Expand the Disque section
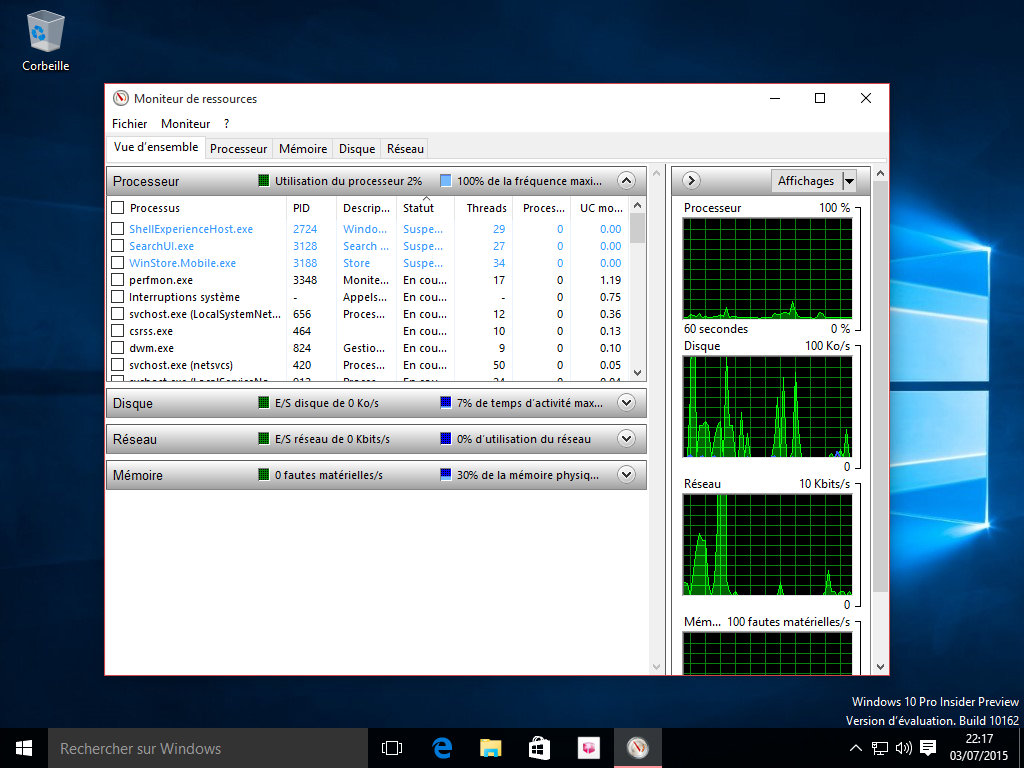This screenshot has height=768, width=1024. pos(626,402)
